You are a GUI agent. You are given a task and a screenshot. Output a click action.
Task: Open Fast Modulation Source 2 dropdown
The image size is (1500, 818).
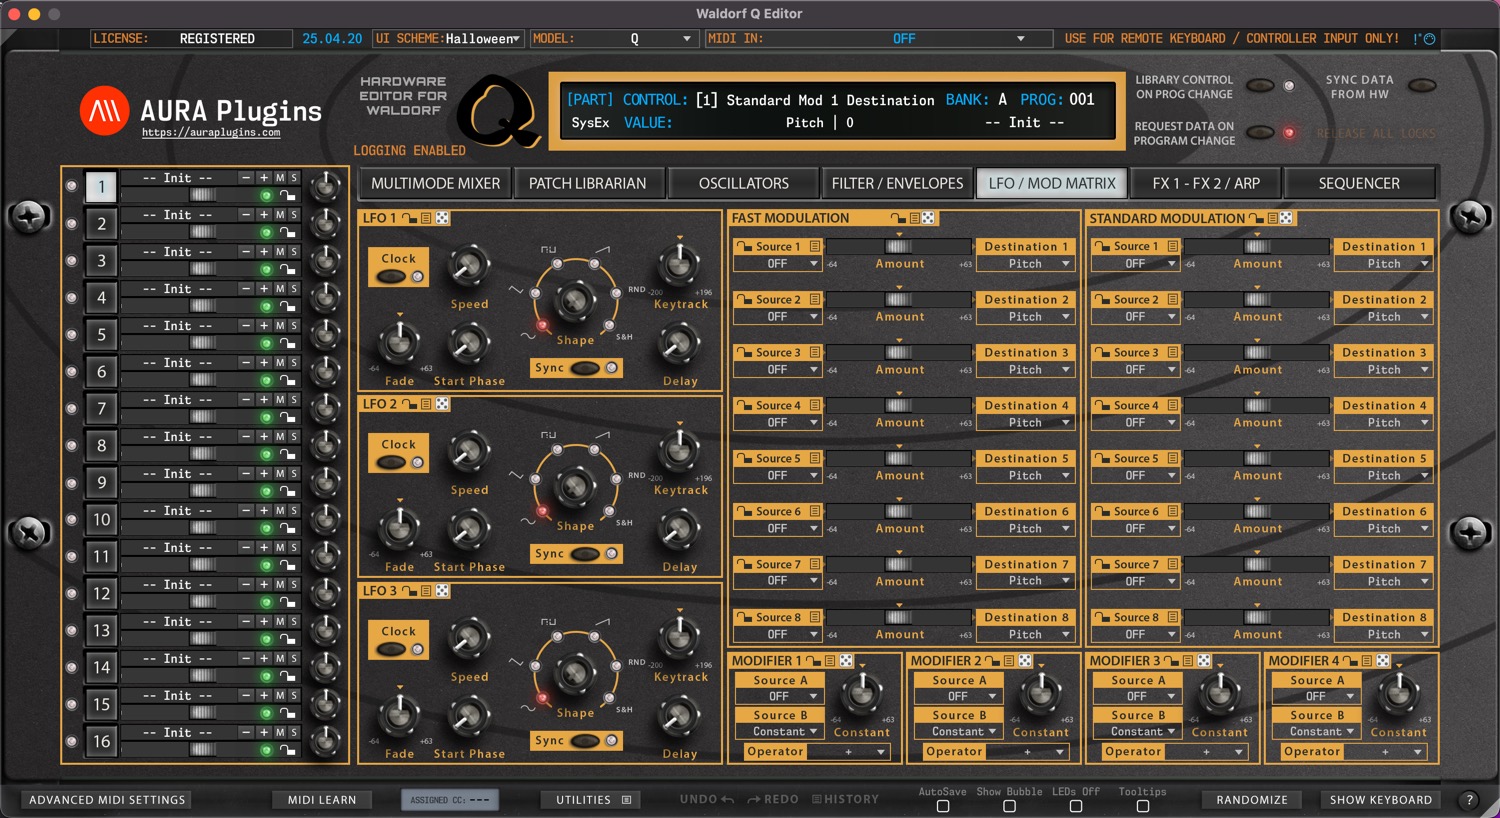tap(778, 317)
